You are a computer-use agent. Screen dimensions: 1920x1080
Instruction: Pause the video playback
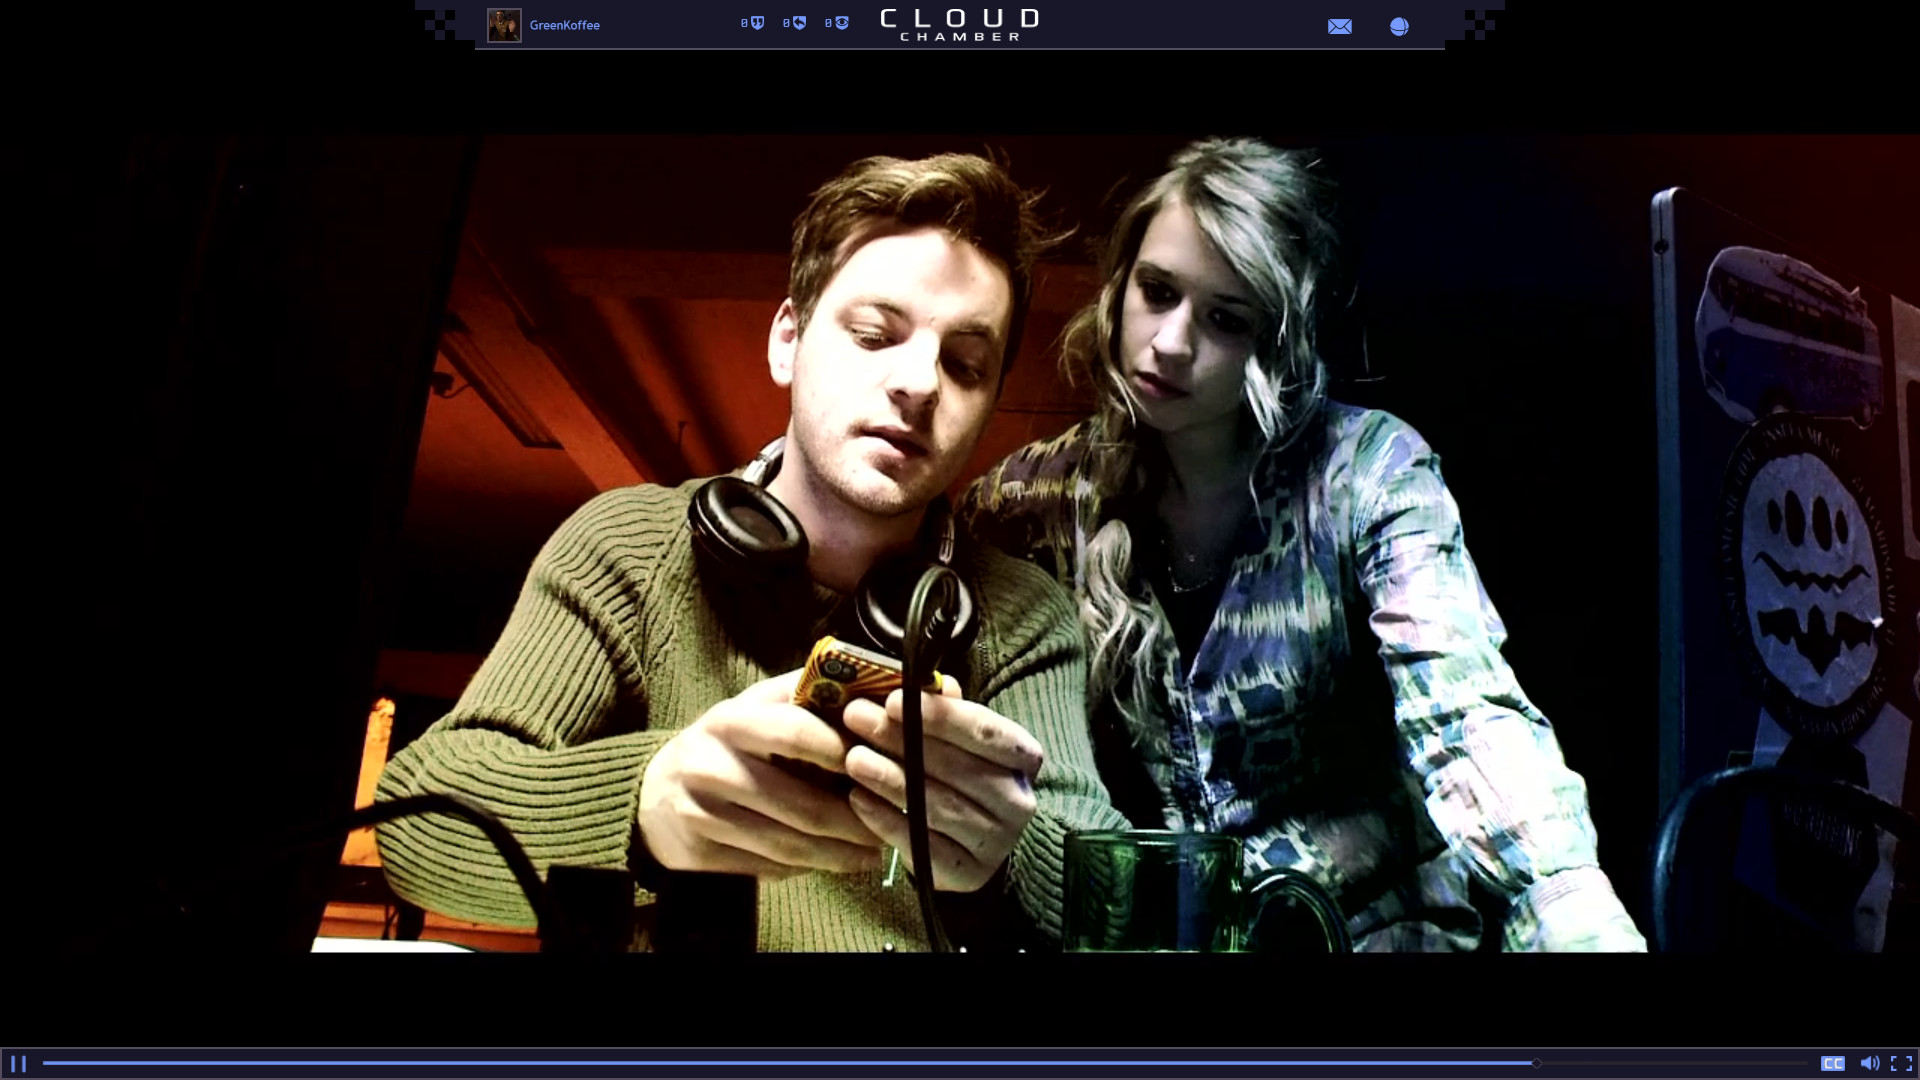pyautogui.click(x=18, y=1064)
